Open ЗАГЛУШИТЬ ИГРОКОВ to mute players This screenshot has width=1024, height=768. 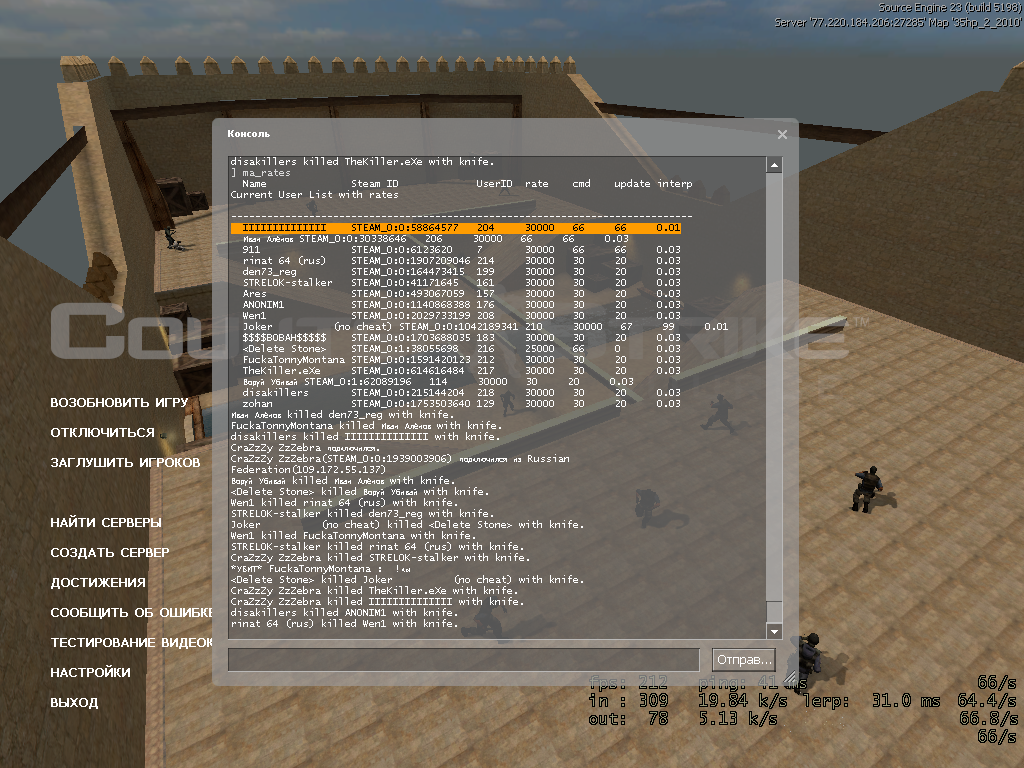tap(125, 462)
